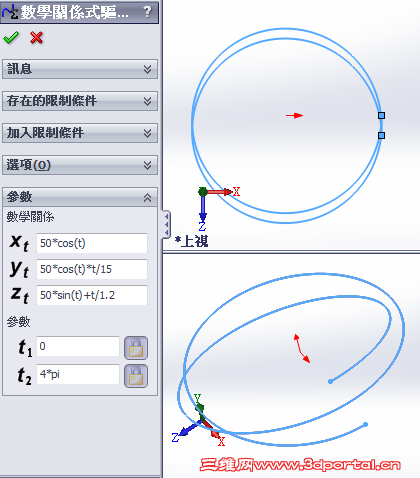Image resolution: width=420 pixels, height=478 pixels.
Task: Expand the 加入限制條件 section
Action: (80, 133)
